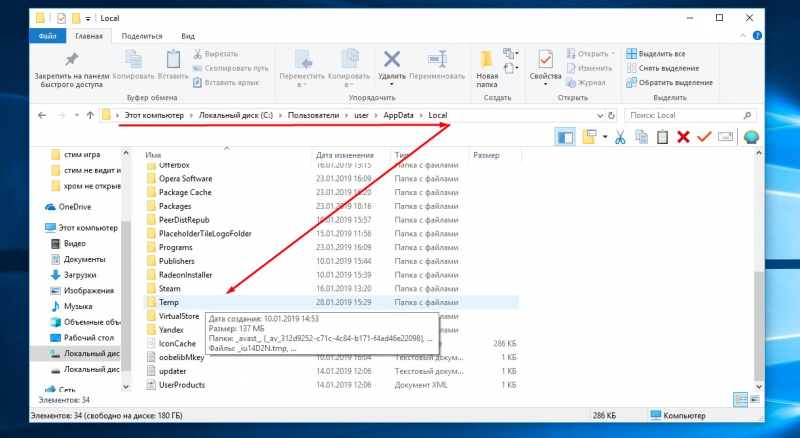Viewport: 800px width, 438px height.
Task: Pin folder via Закрепить на панели быстрого доступа
Action: [x=72, y=69]
